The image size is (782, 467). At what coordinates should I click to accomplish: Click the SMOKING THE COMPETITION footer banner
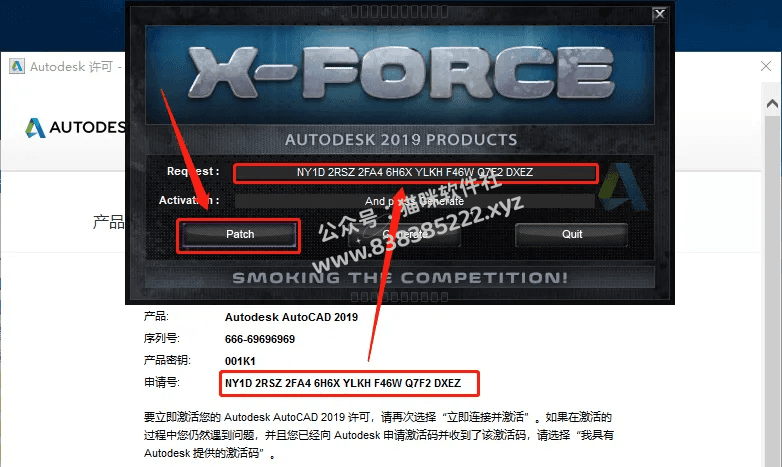400,277
